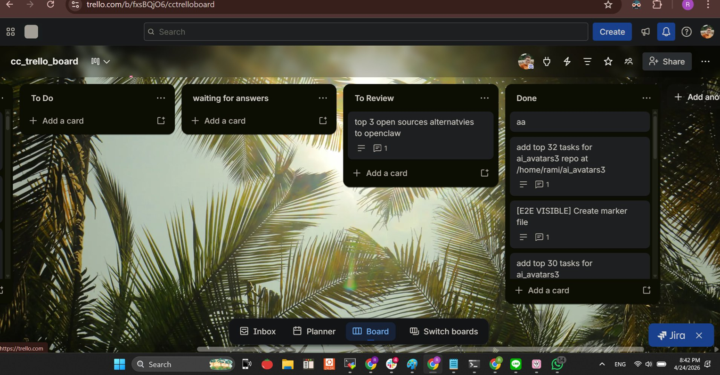Bookmark page with browser star icon
The height and width of the screenshot is (375, 720).
[608, 5]
